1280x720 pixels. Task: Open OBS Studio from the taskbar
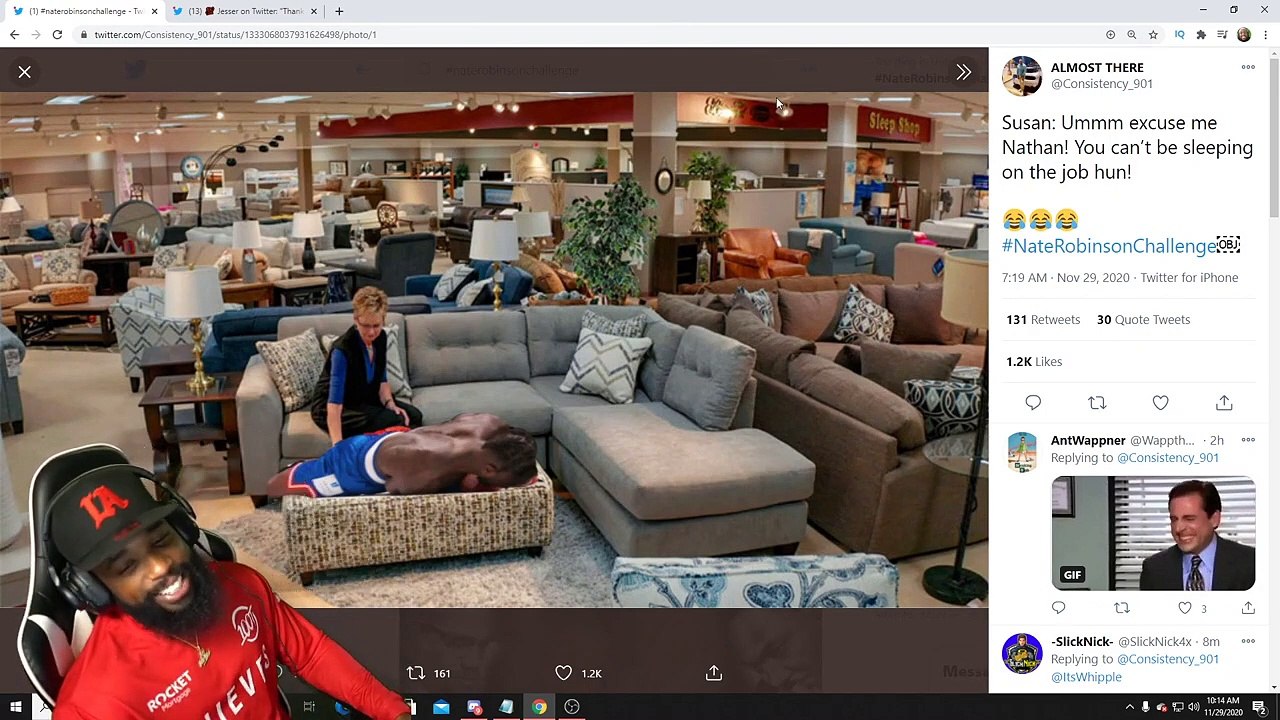[572, 707]
